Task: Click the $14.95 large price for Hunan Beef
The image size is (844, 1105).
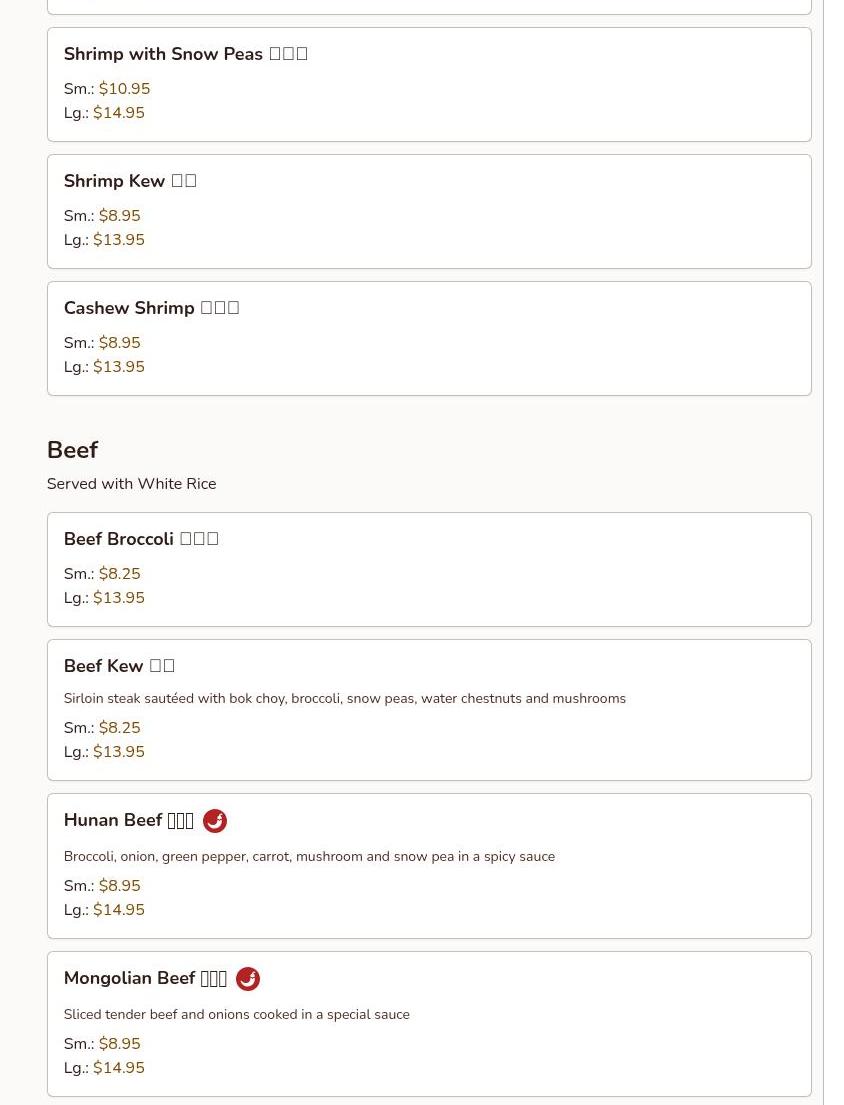Action: pos(119,910)
